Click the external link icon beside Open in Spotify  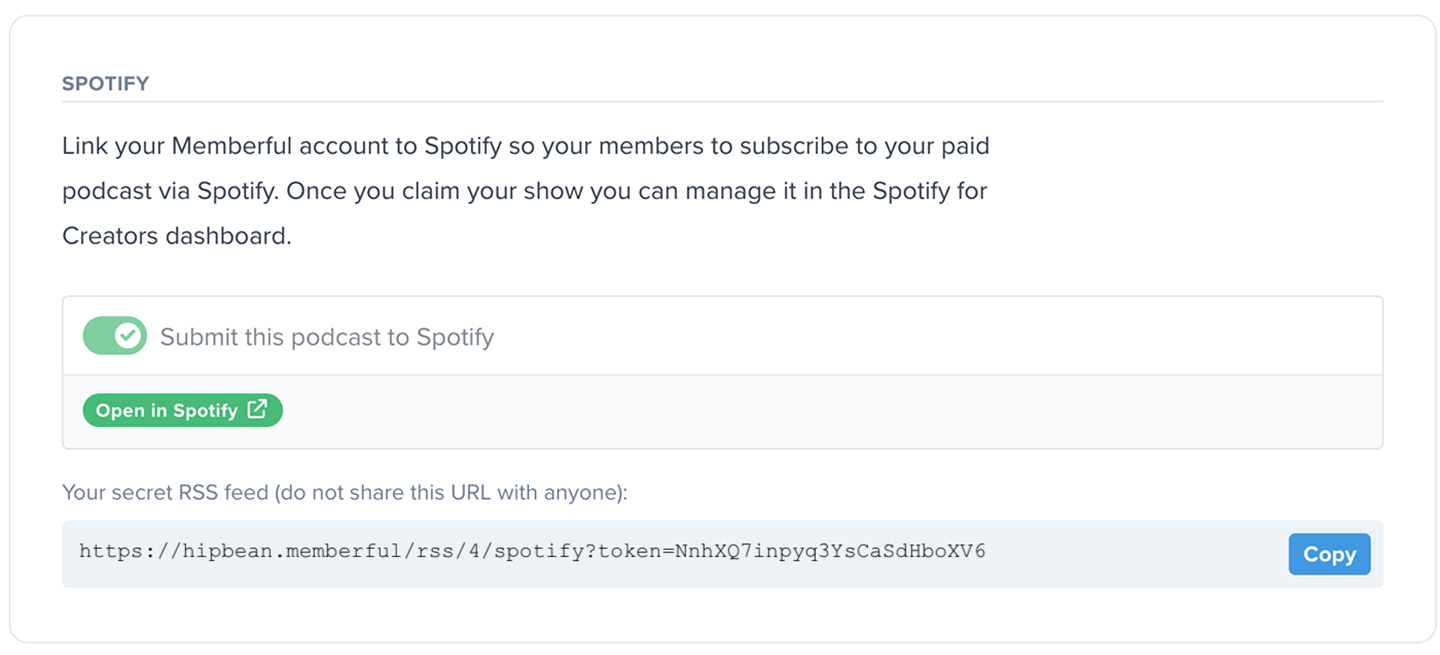pos(257,410)
